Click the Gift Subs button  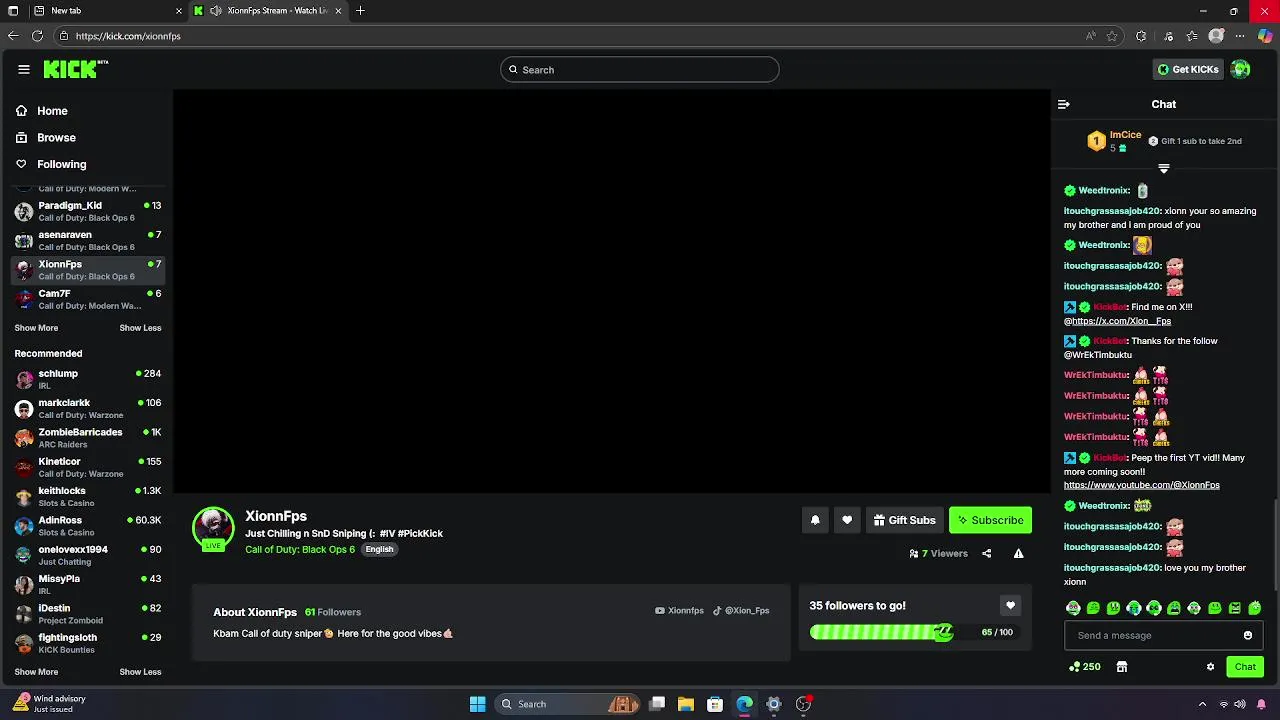[904, 520]
